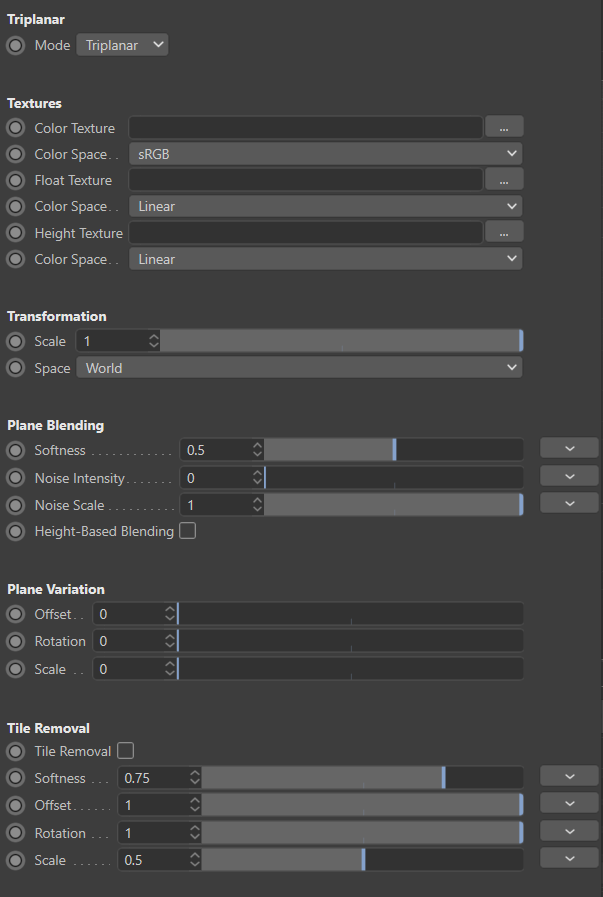
Task: Click the animation dot next to Noise Scale
Action: pyautogui.click(x=16, y=505)
